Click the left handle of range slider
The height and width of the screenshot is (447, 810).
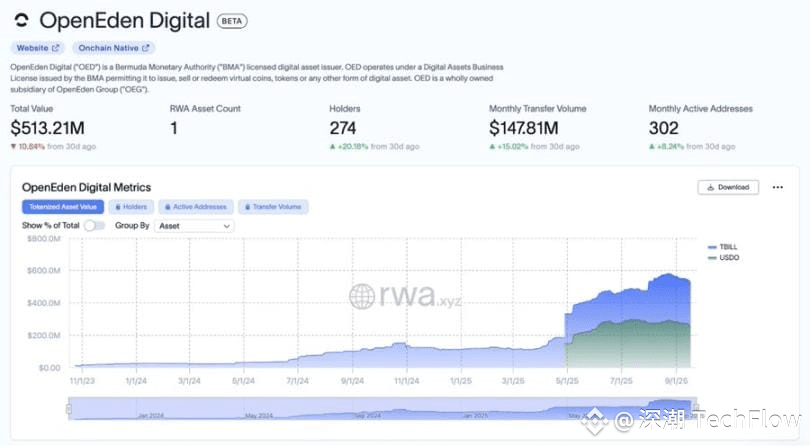click(x=69, y=409)
